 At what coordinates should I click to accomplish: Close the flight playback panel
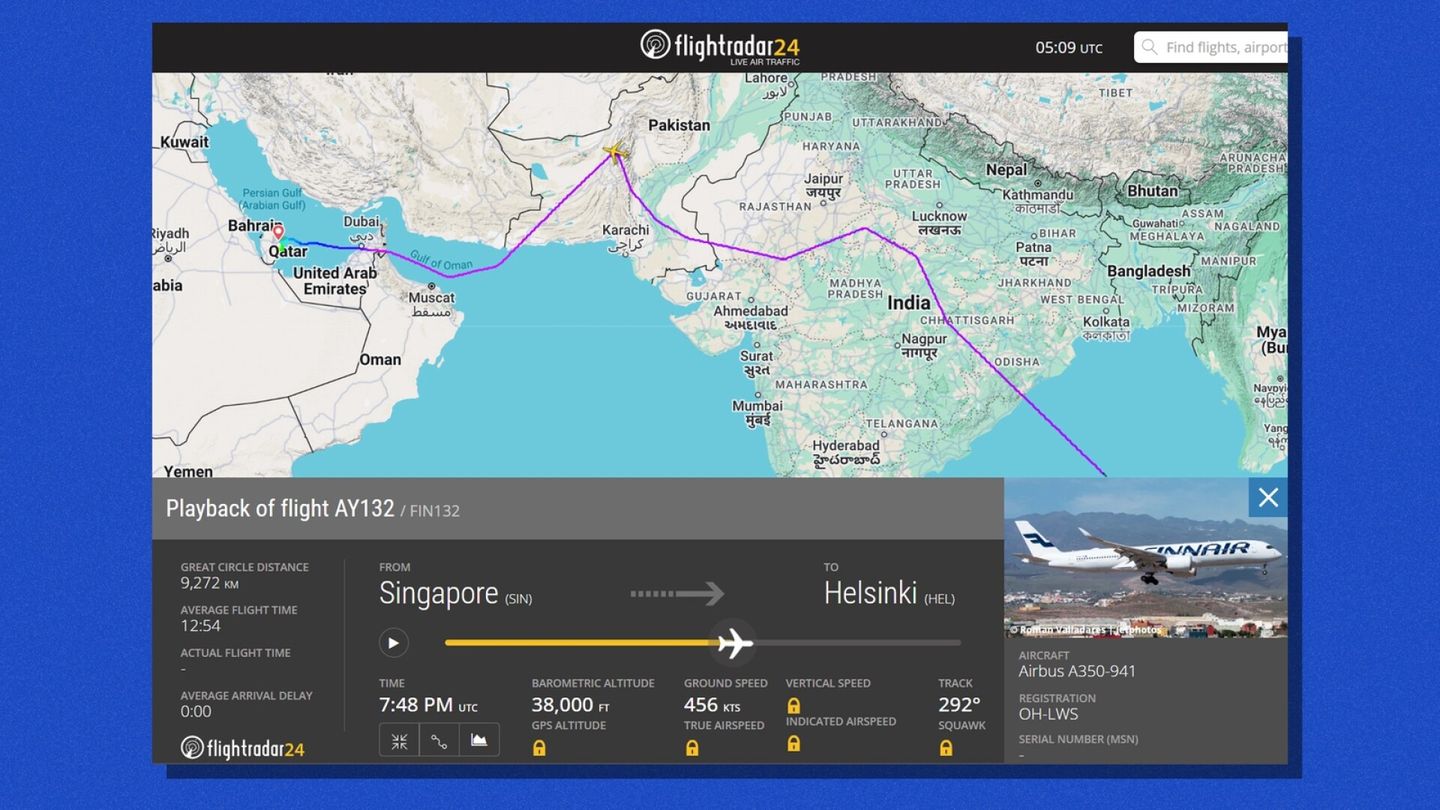click(1268, 498)
